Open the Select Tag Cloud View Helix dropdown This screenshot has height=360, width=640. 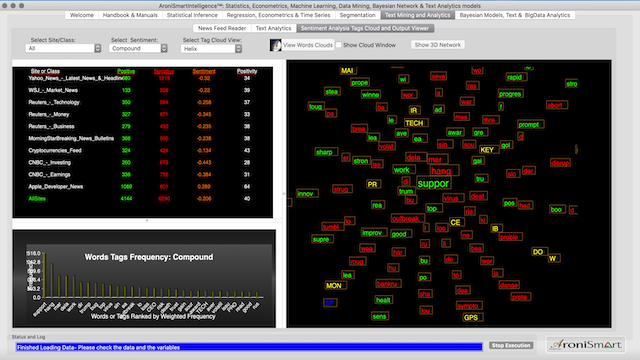pyautogui.click(x=211, y=49)
